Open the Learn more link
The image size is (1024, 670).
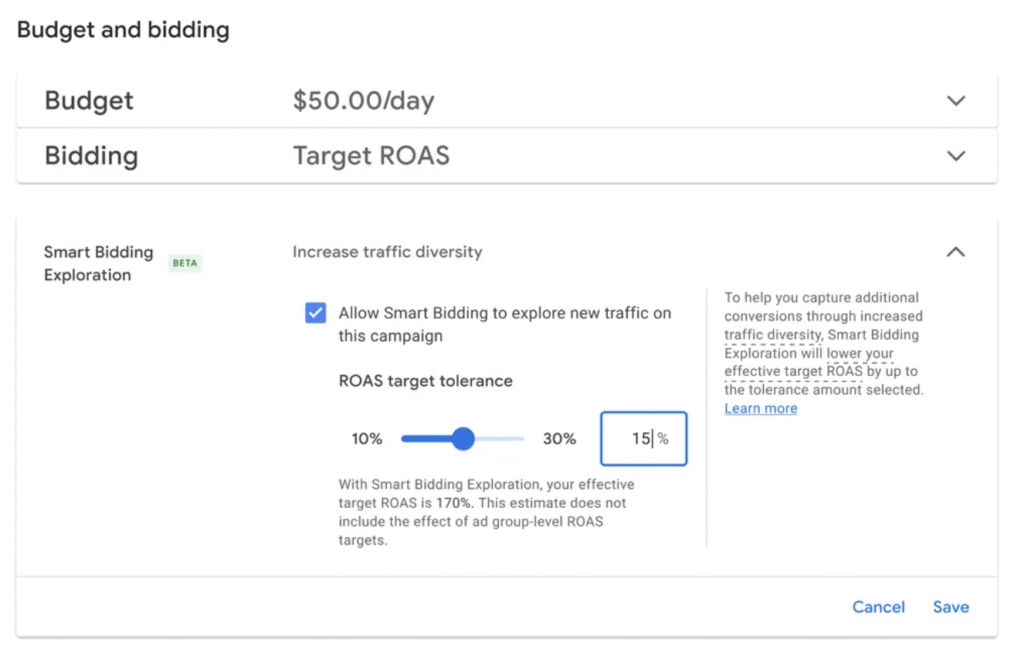[x=761, y=409]
